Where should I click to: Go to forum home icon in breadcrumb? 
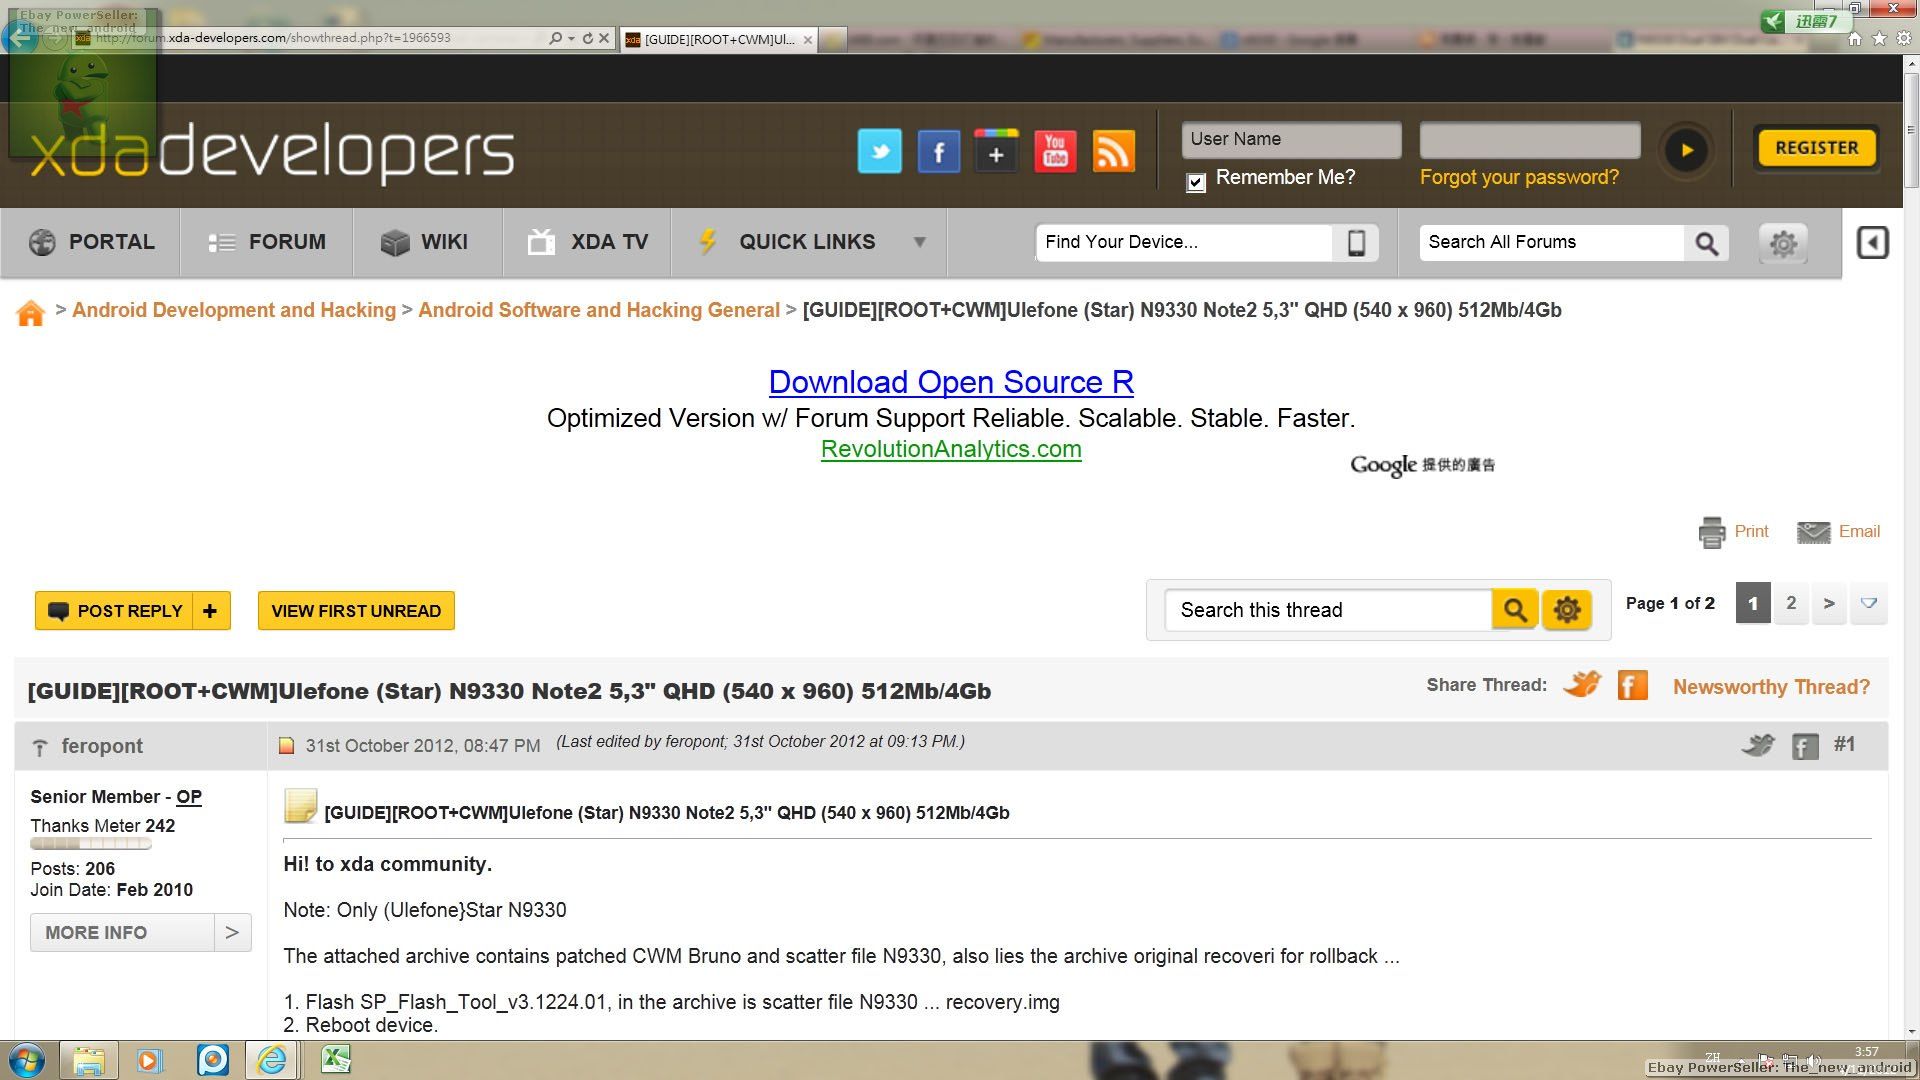coord(31,313)
